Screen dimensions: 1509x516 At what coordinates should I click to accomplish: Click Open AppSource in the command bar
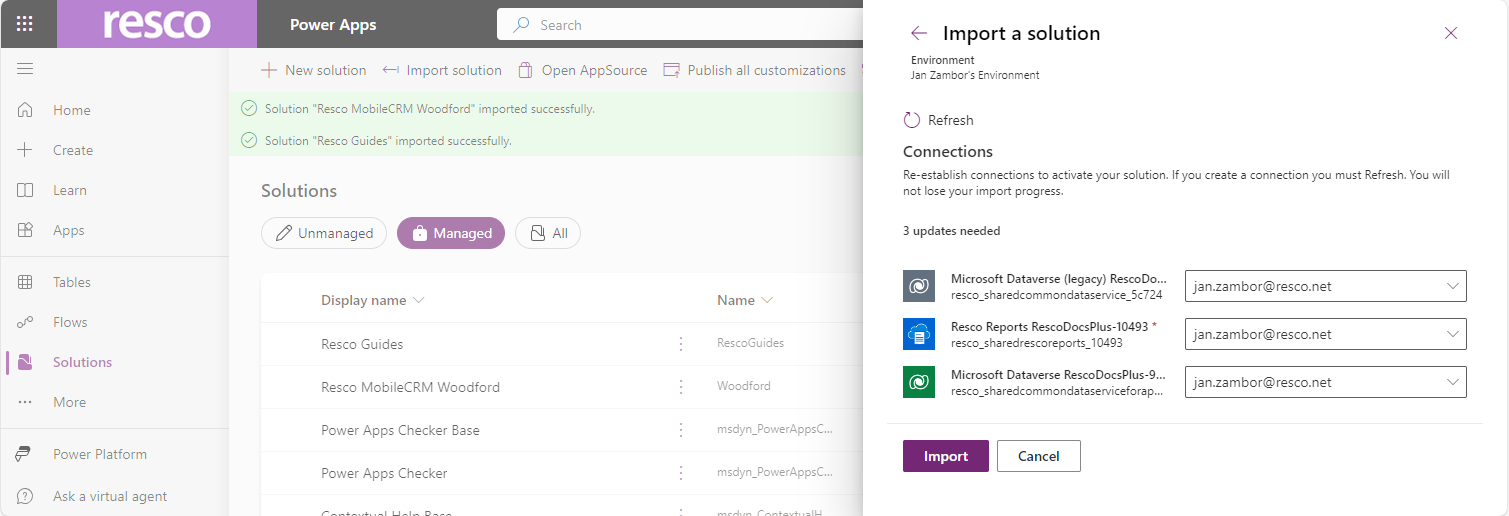582,70
